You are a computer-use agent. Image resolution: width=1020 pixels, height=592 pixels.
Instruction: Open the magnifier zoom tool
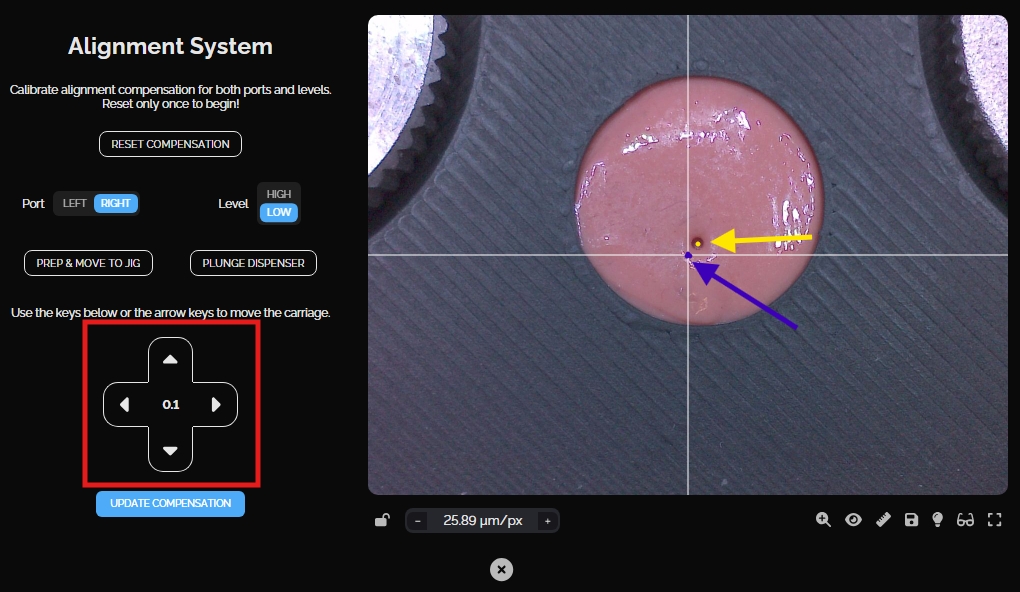click(823, 520)
